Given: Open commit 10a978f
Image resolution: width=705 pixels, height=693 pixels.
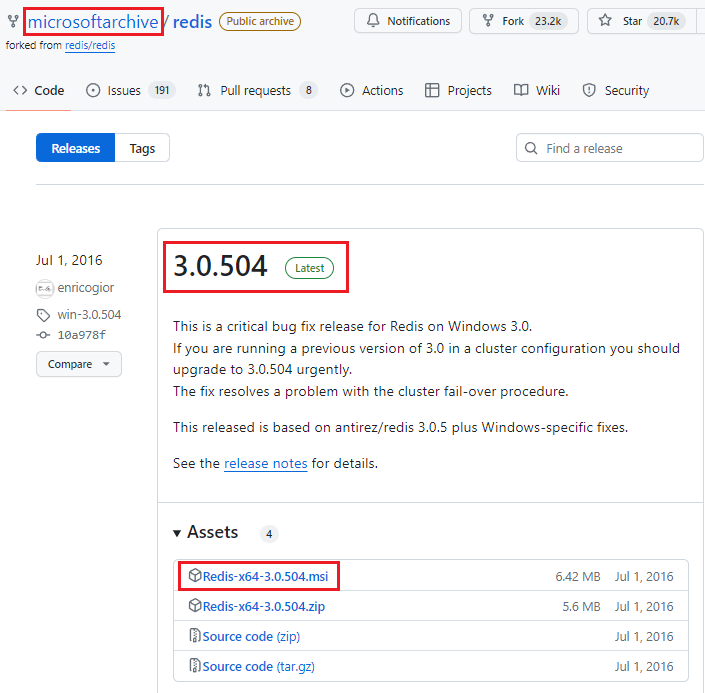Looking at the screenshot, I should coord(81,335).
